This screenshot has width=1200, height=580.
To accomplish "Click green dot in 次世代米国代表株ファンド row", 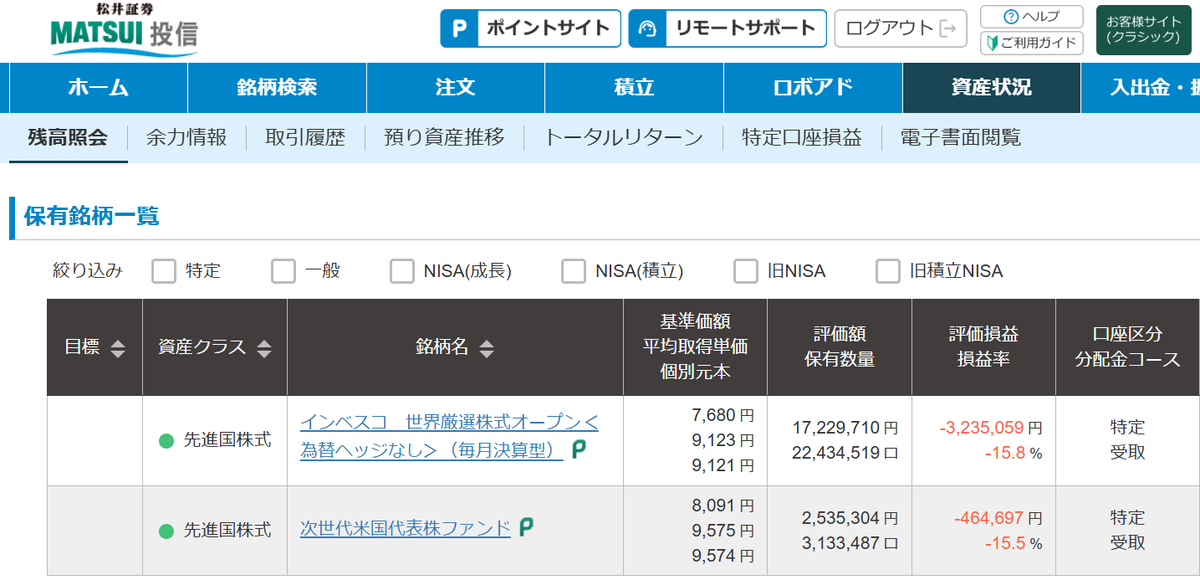I will coord(166,530).
